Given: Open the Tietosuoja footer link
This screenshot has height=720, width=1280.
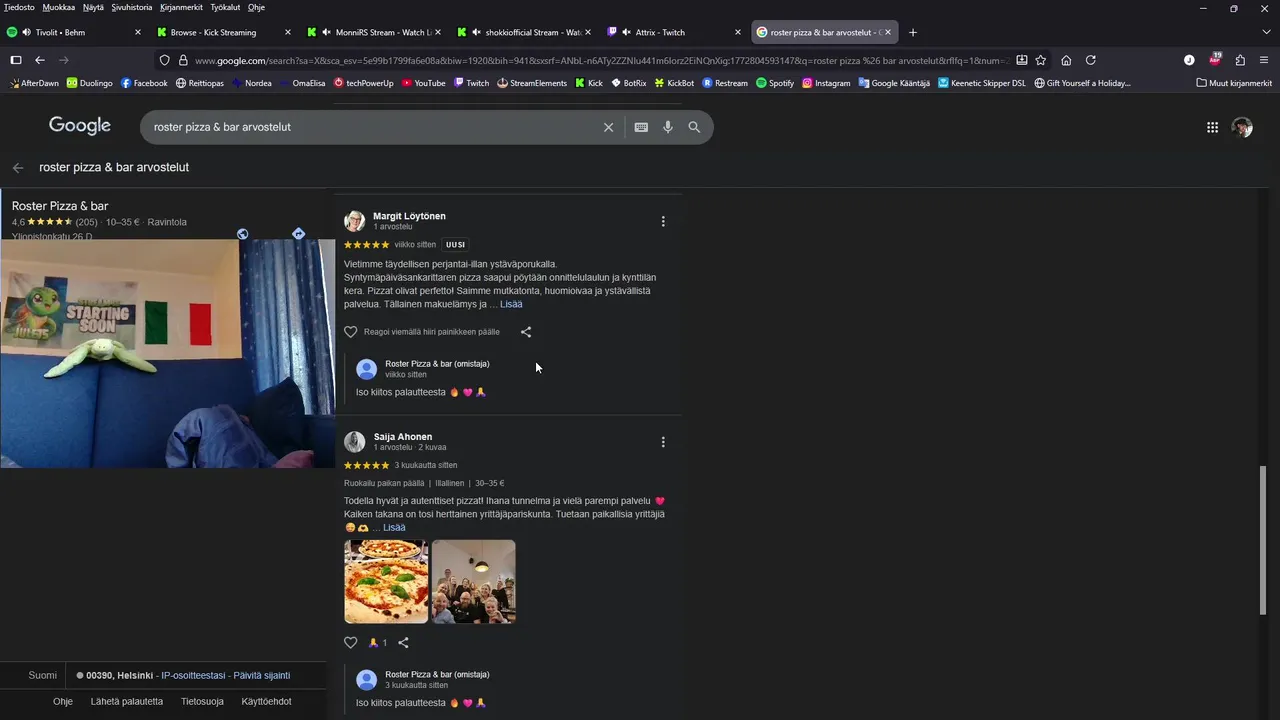Looking at the screenshot, I should coord(202,701).
